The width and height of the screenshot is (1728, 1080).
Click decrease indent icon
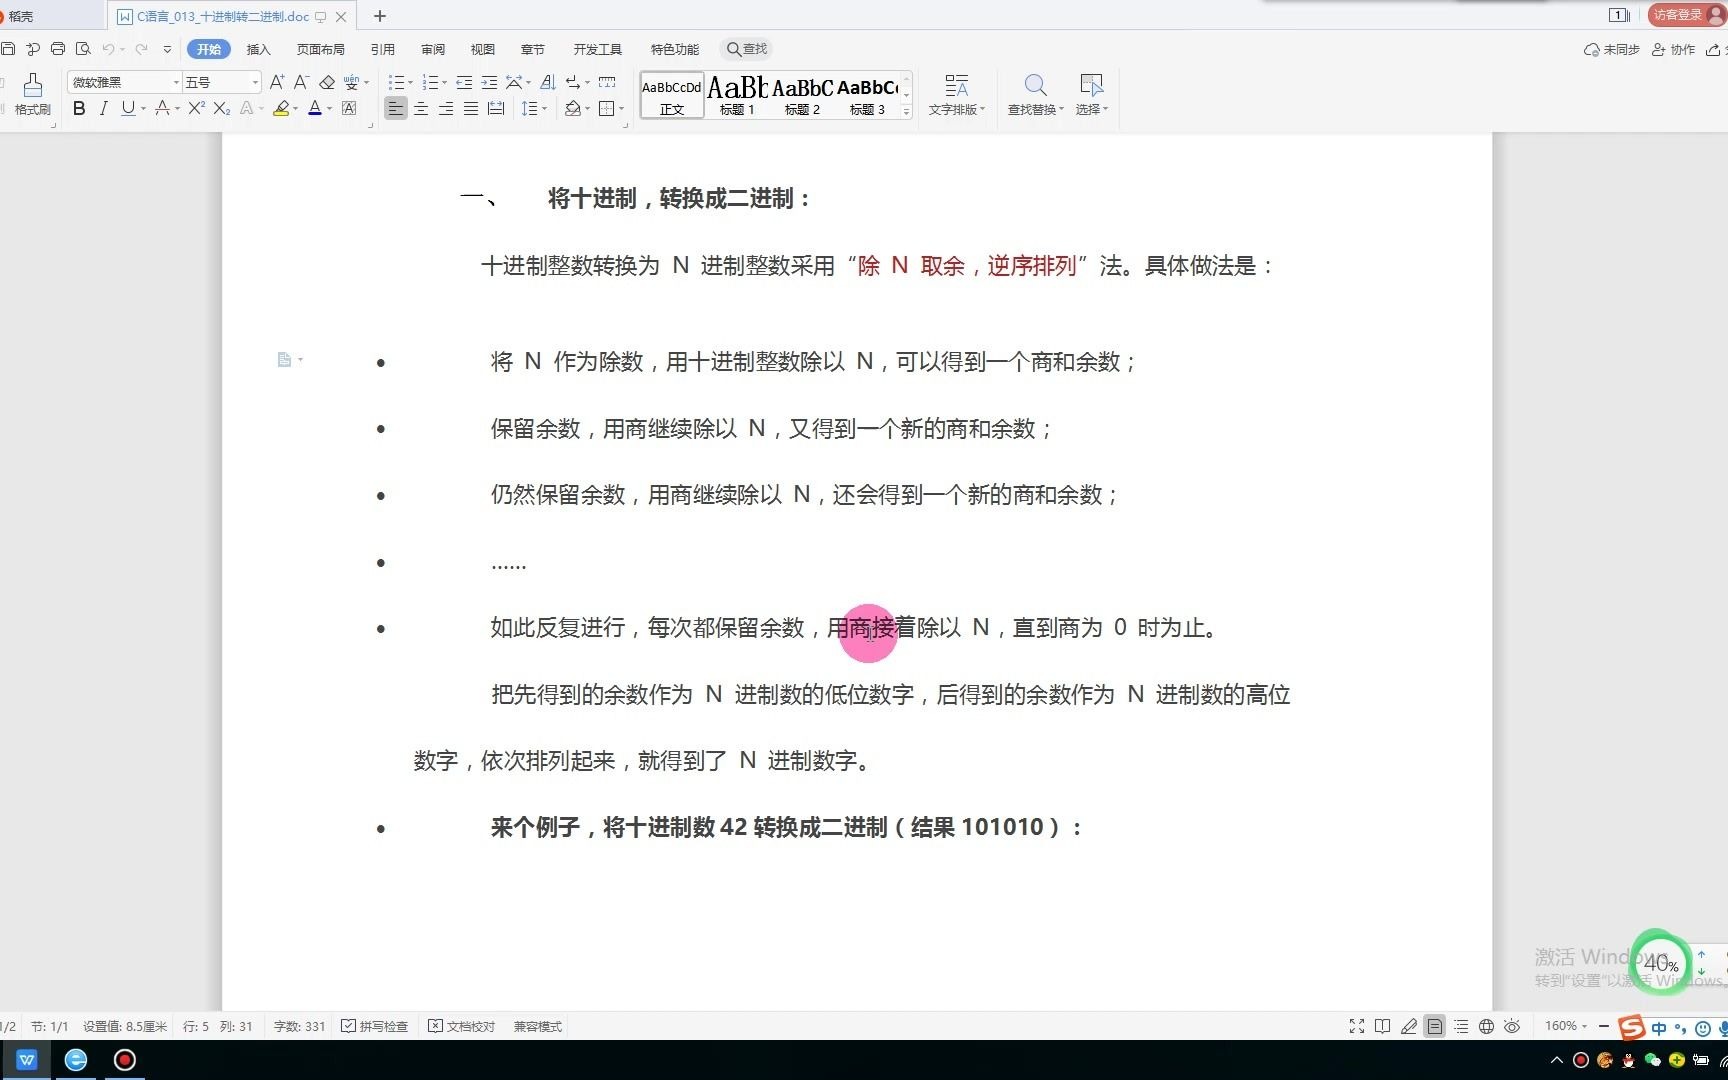pyautogui.click(x=464, y=82)
